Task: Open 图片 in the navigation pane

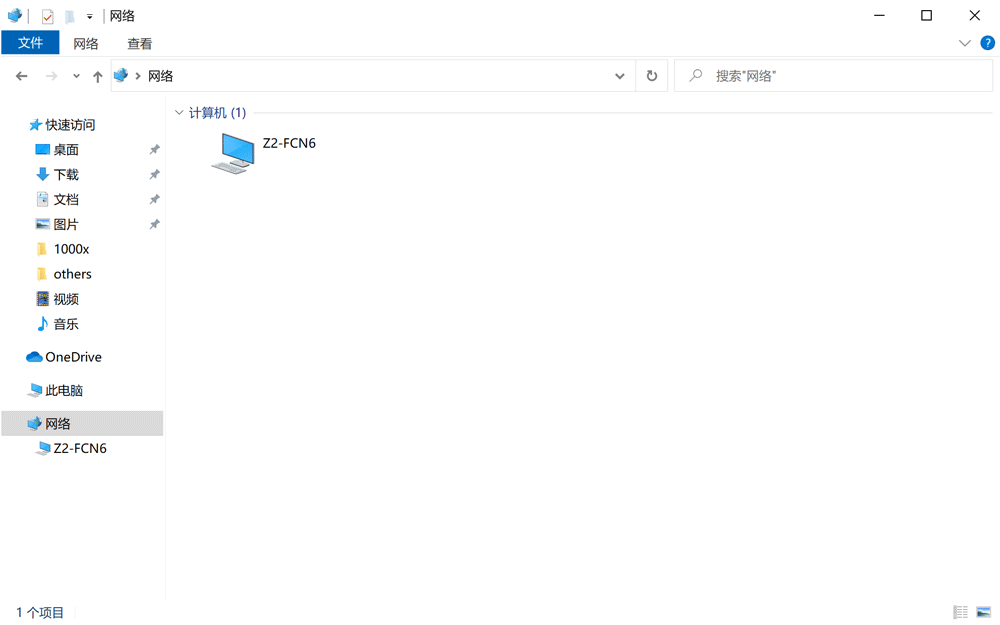Action: coord(66,224)
